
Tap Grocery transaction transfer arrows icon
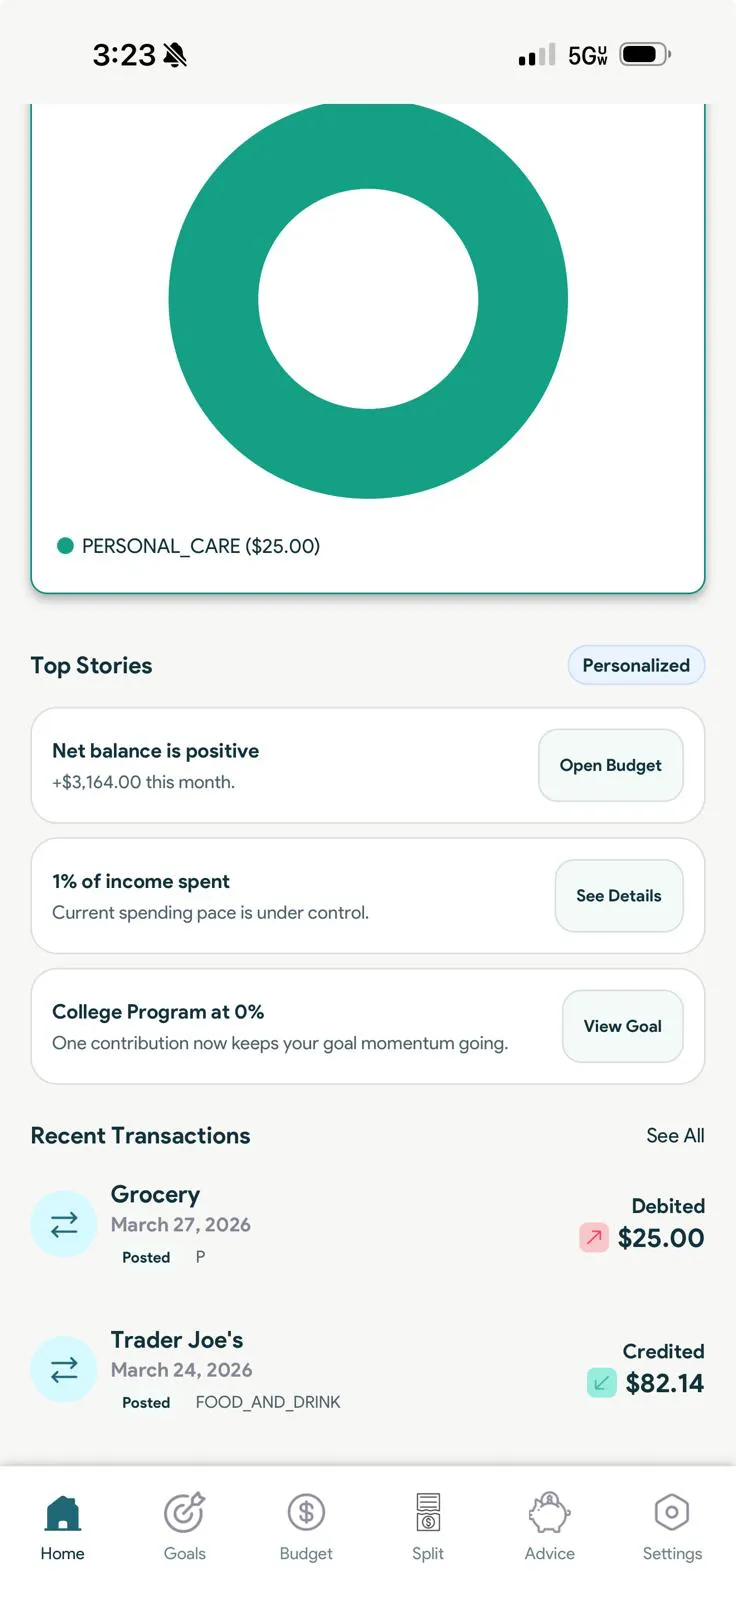click(64, 1224)
